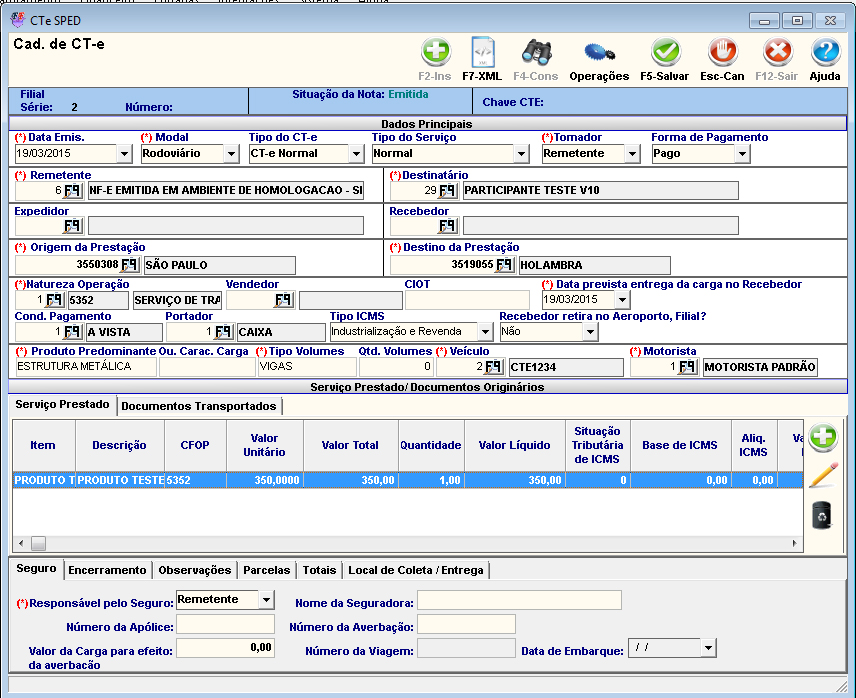Image resolution: width=856 pixels, height=698 pixels.
Task: Open F9 lookup button for Remetente
Action: [73, 191]
